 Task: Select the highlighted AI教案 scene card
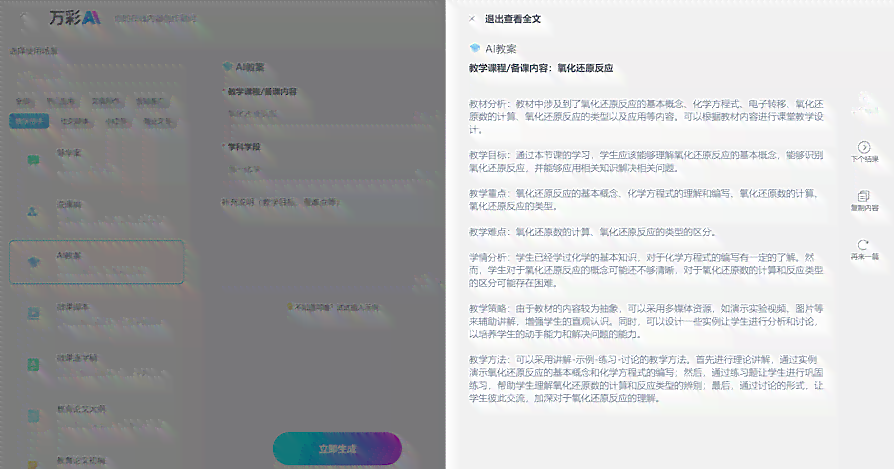96,262
